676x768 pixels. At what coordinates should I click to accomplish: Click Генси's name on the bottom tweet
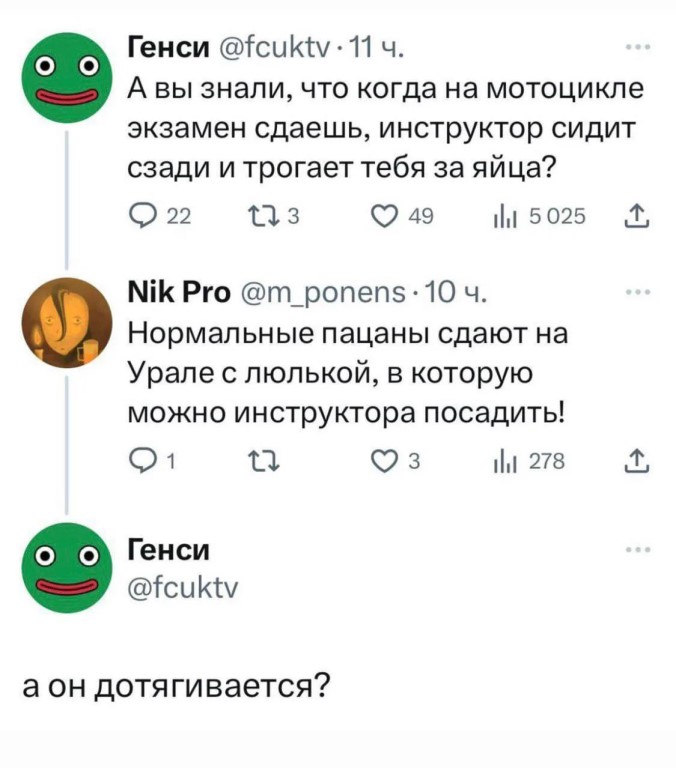pyautogui.click(x=170, y=551)
